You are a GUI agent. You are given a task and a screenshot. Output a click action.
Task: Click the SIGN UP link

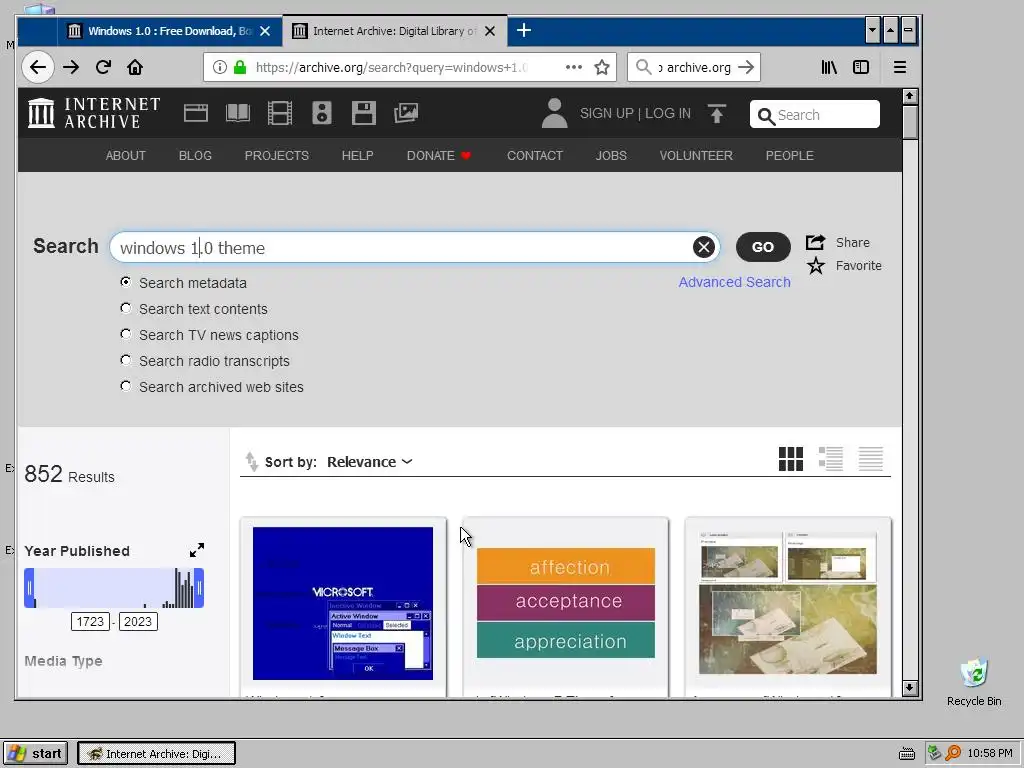607,113
